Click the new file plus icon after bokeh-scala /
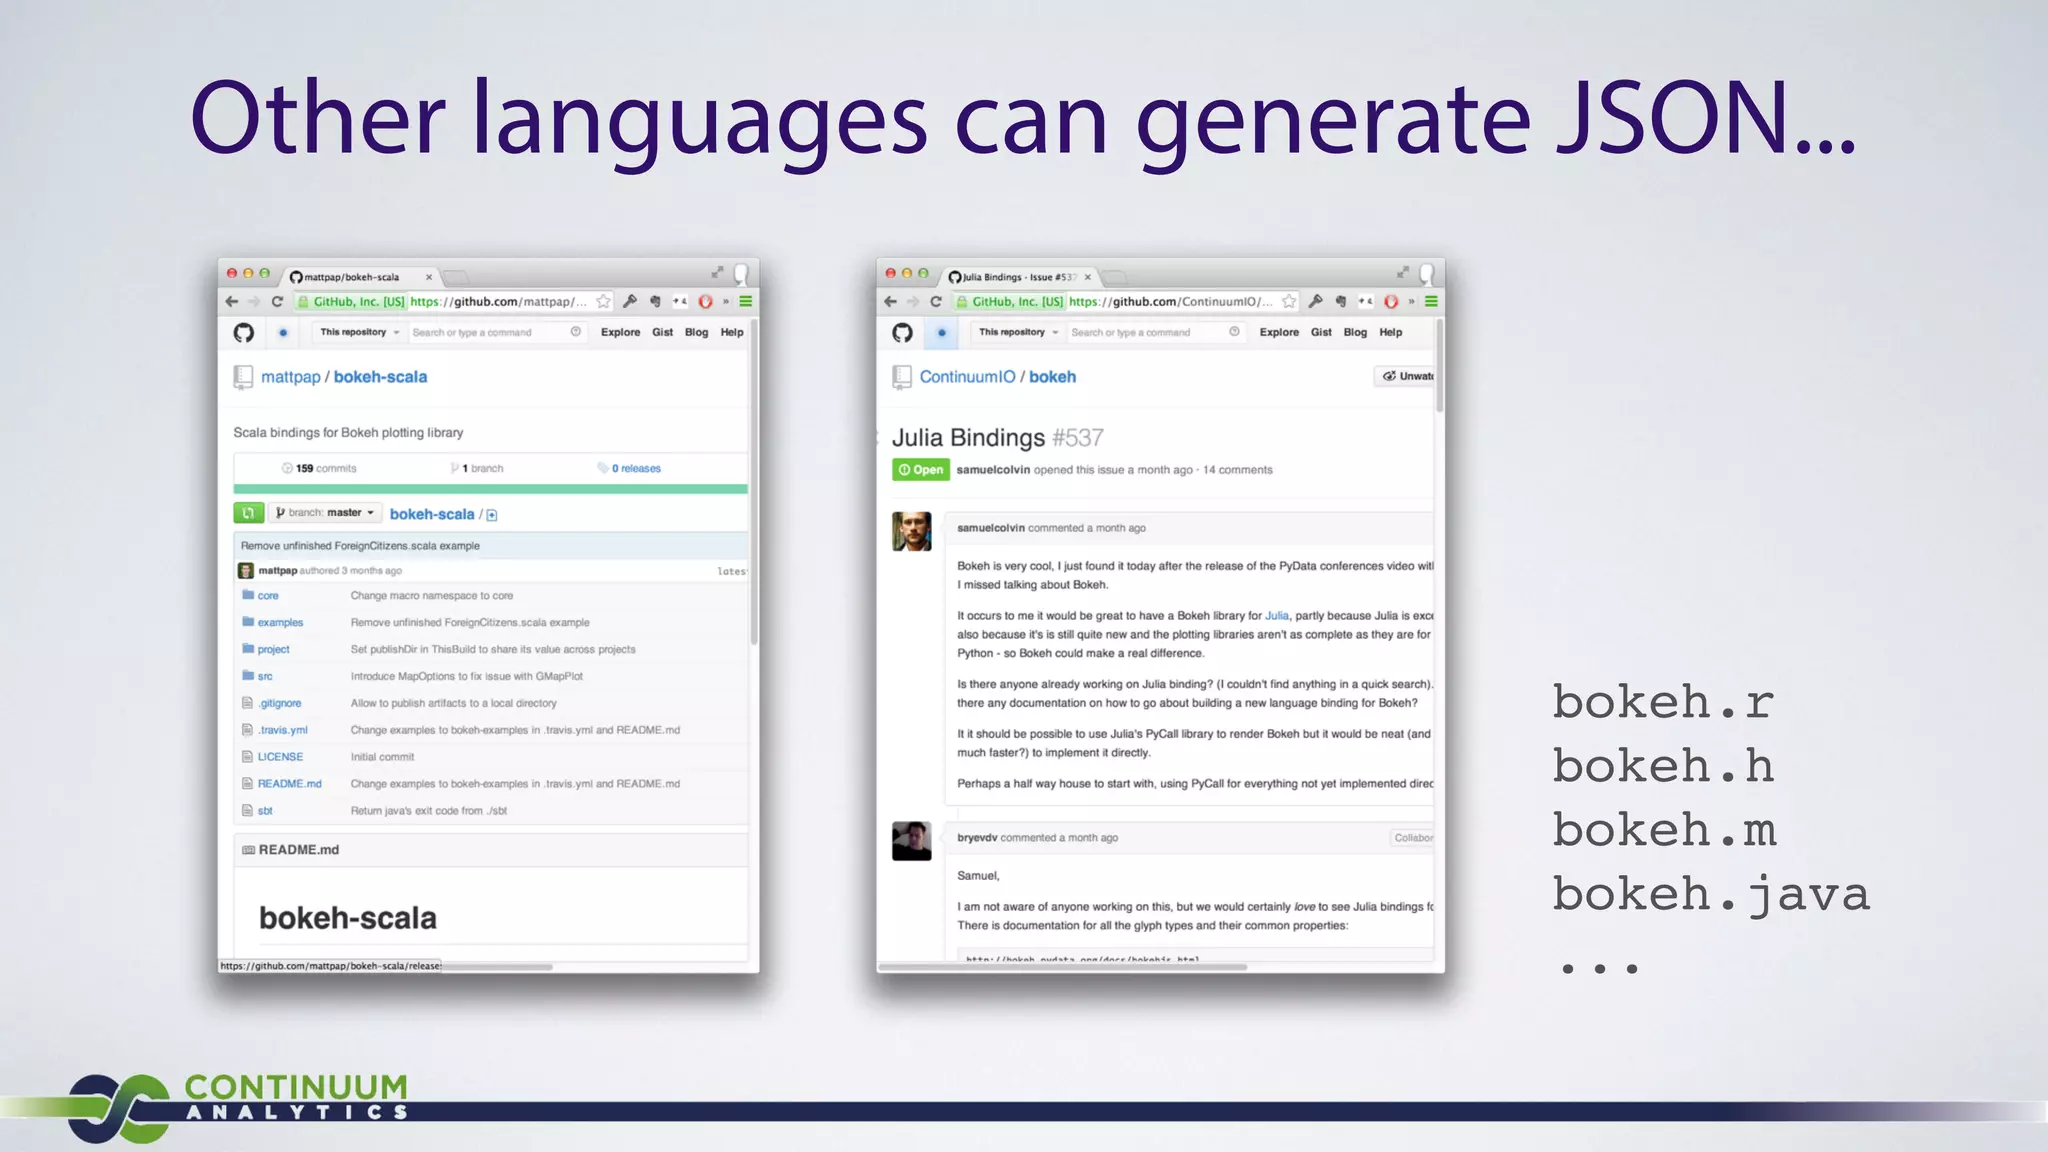Screen dimensions: 2048x1152 (492, 515)
